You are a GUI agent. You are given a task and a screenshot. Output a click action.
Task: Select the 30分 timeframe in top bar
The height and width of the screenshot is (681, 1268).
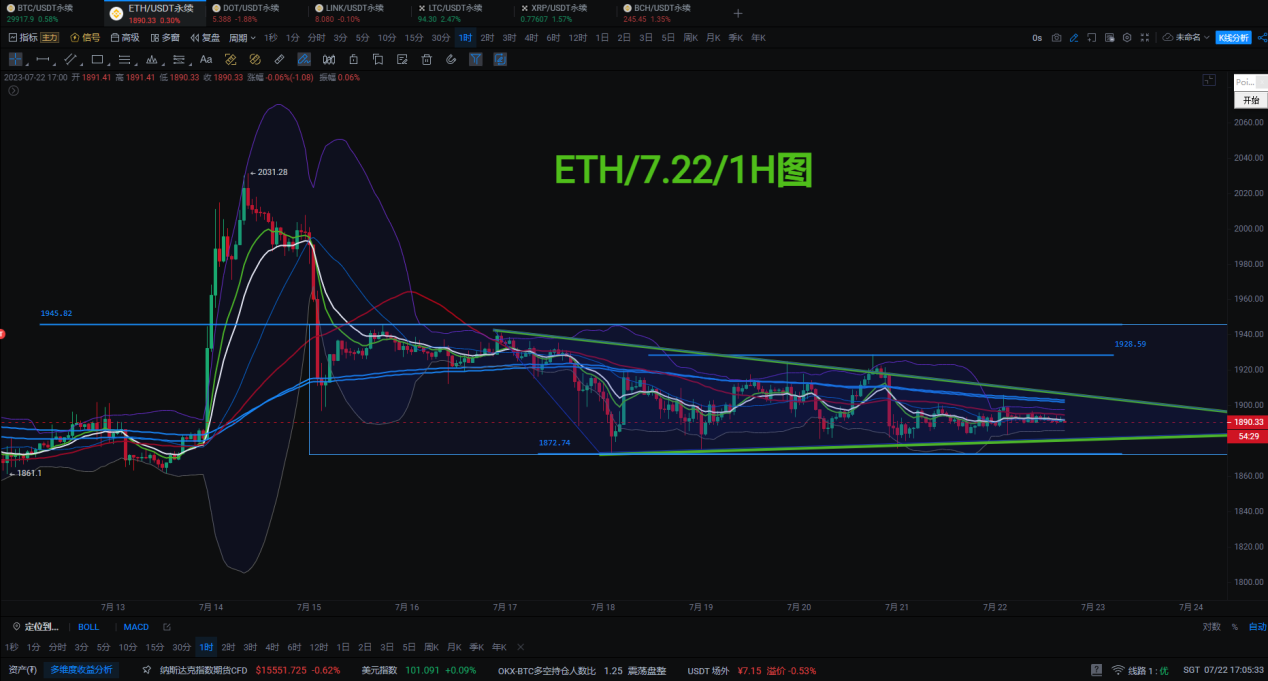coord(441,38)
